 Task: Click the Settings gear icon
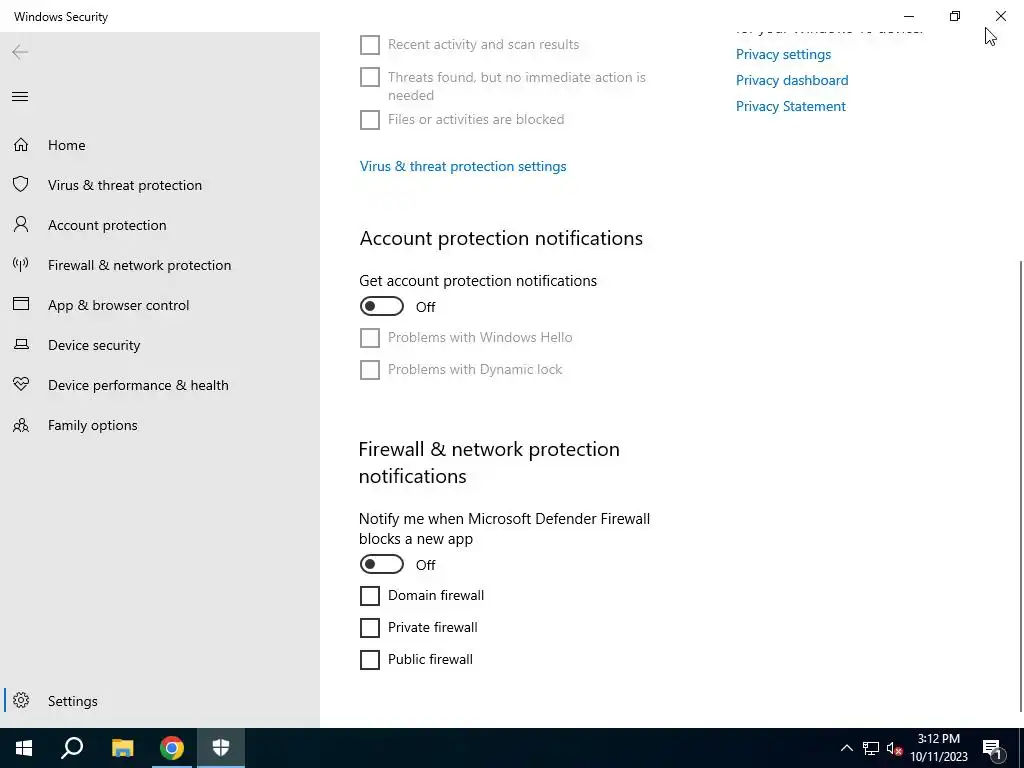21,700
